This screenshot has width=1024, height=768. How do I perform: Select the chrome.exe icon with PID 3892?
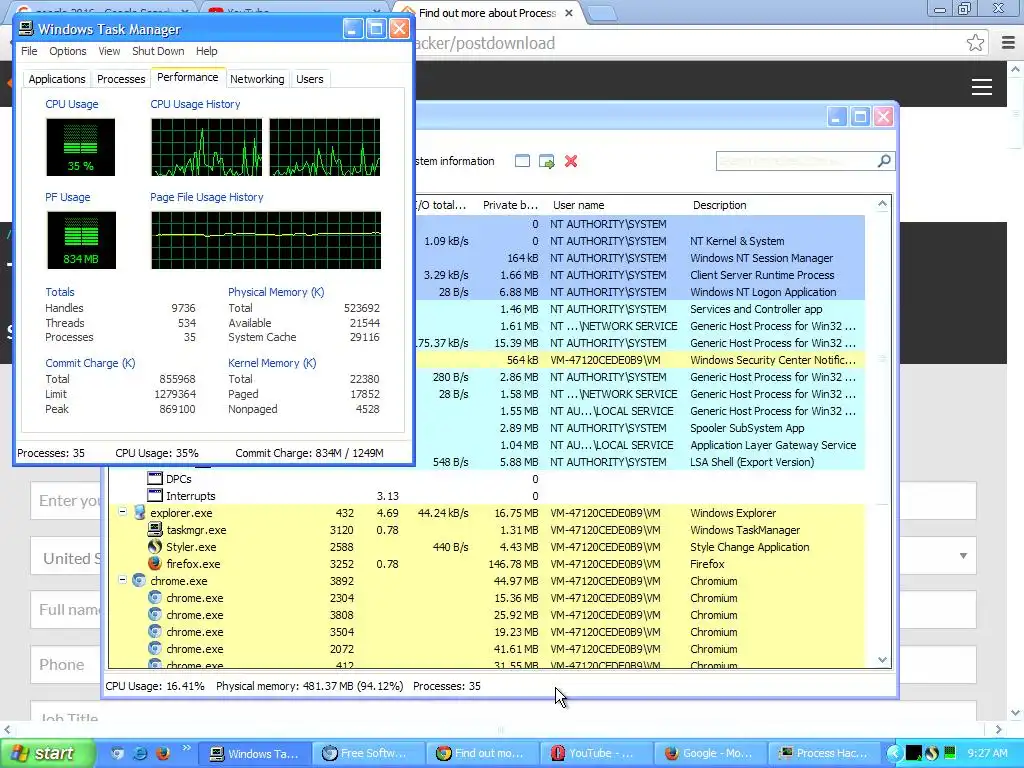click(138, 581)
